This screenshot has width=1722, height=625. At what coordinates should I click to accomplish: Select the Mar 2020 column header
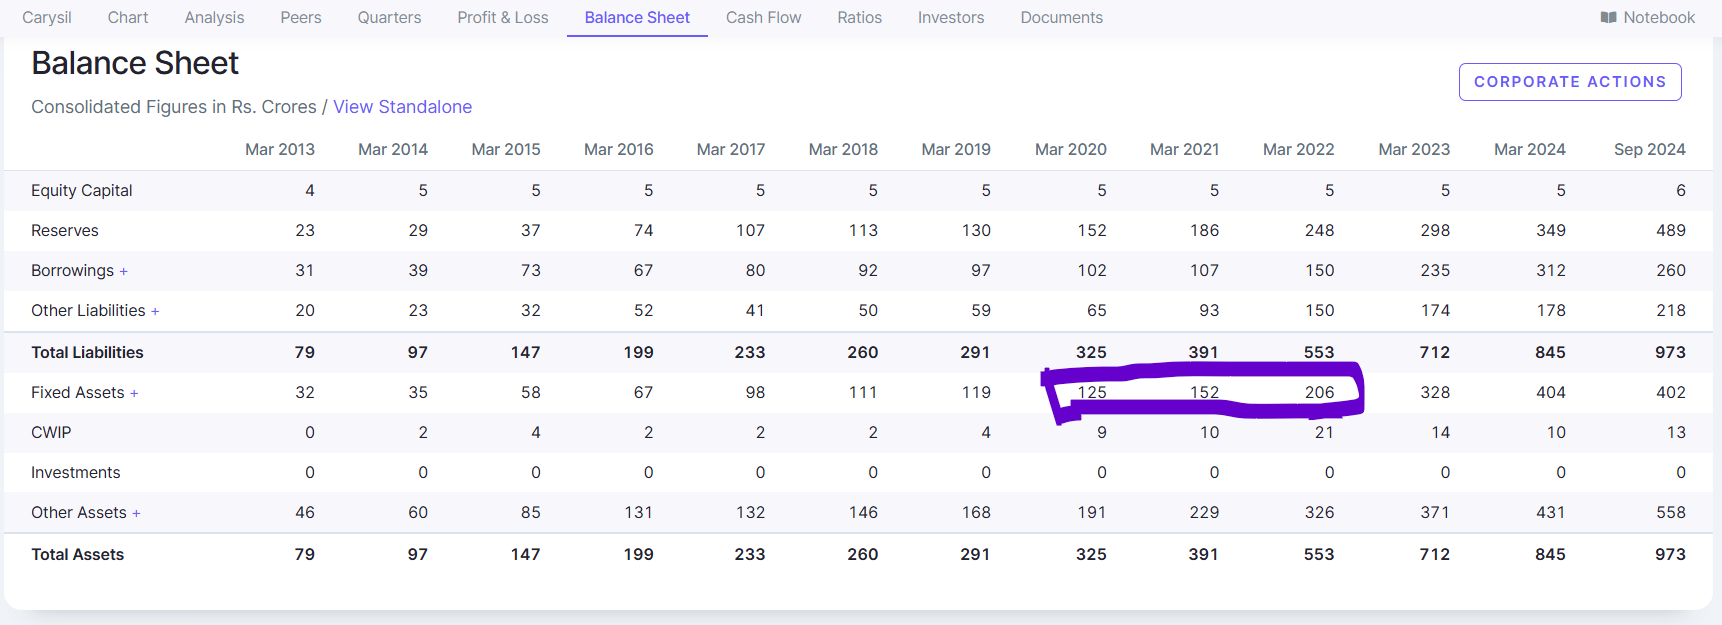coord(1071,149)
